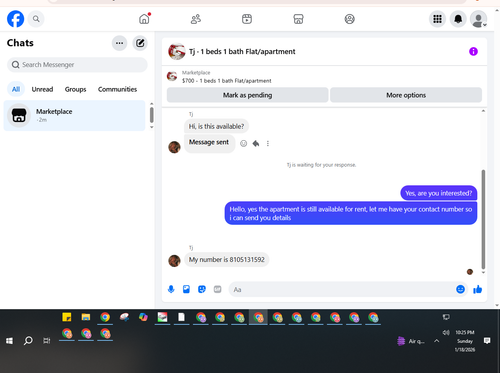Click the More options button
500x373 pixels.
point(406,95)
